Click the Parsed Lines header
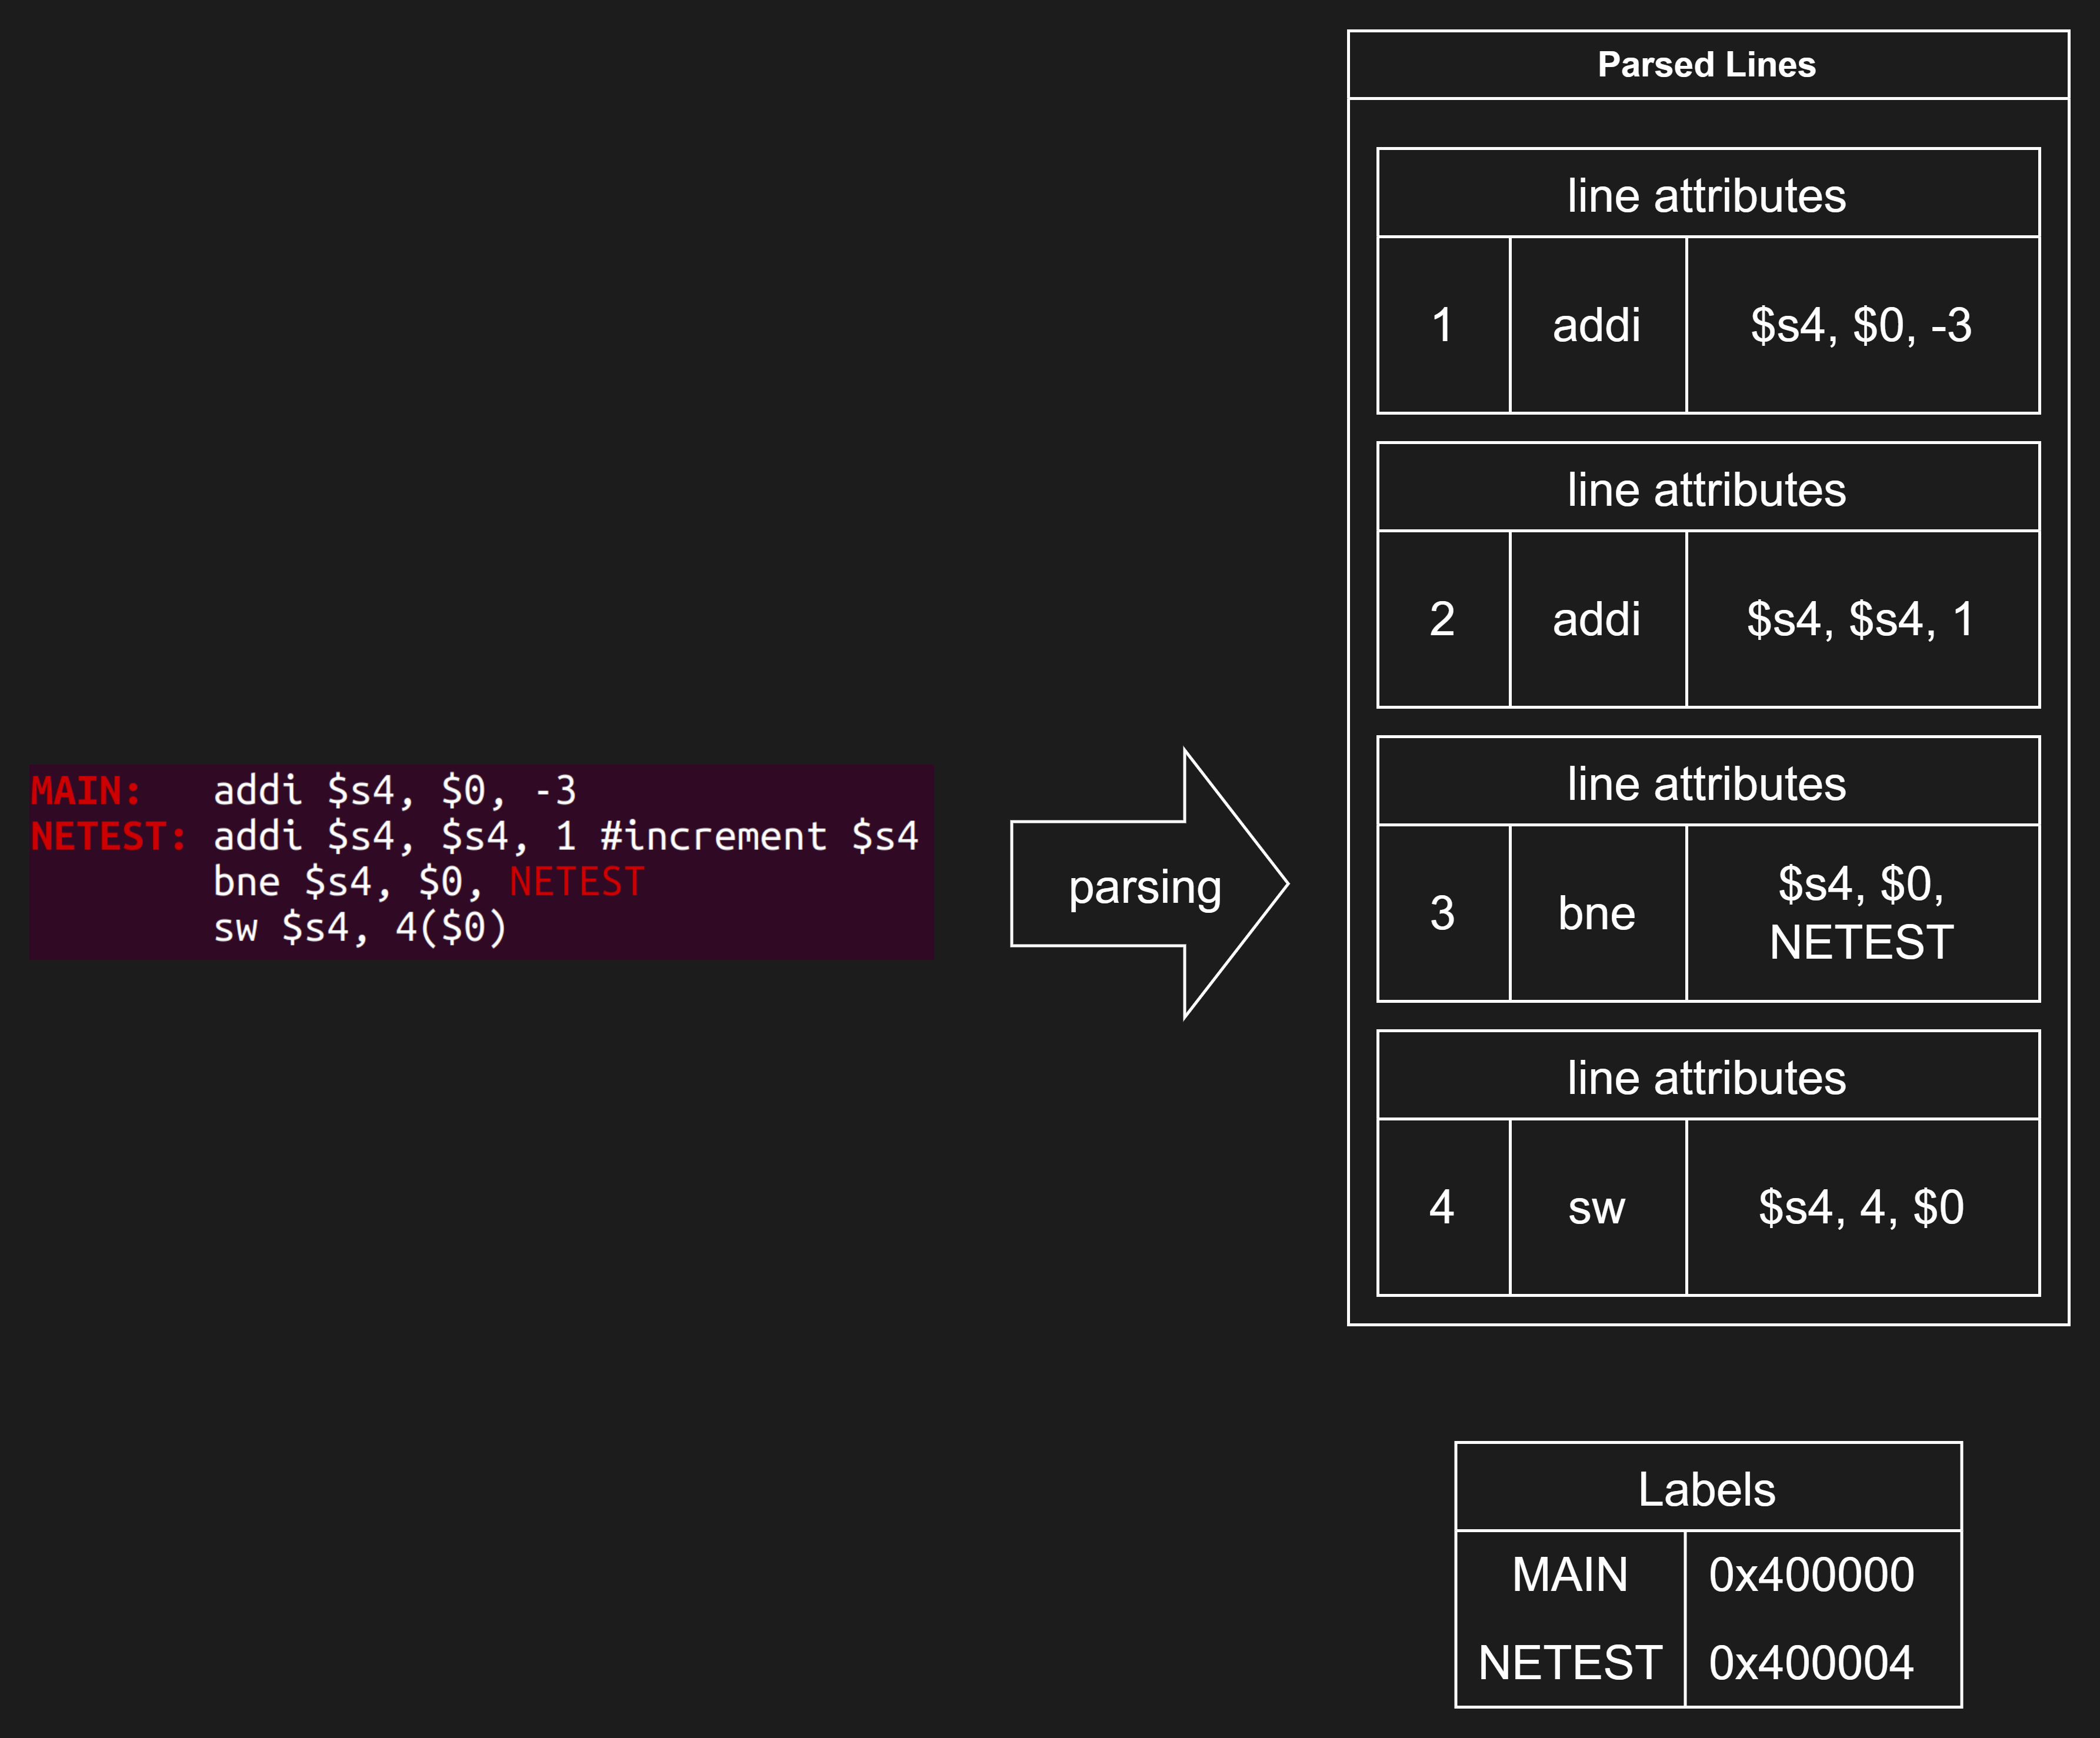This screenshot has height=1738, width=2100. (x=1706, y=65)
